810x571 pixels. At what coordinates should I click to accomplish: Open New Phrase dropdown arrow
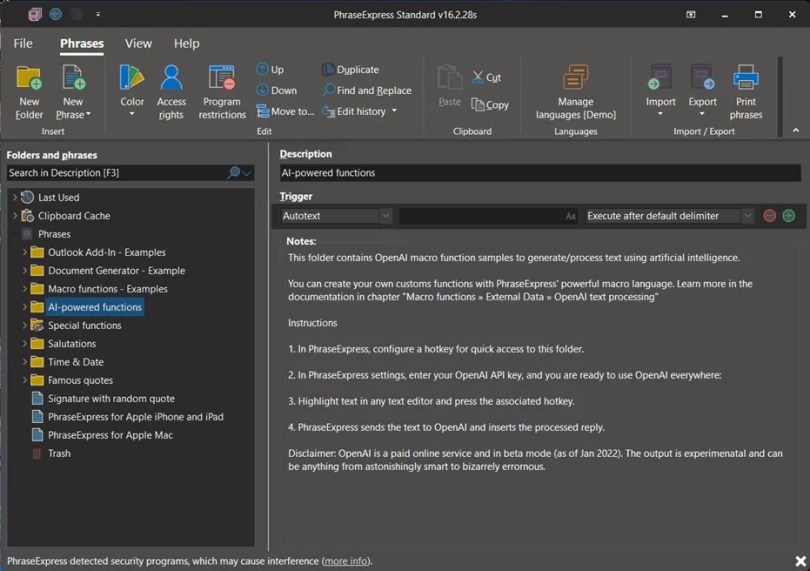click(x=88, y=114)
